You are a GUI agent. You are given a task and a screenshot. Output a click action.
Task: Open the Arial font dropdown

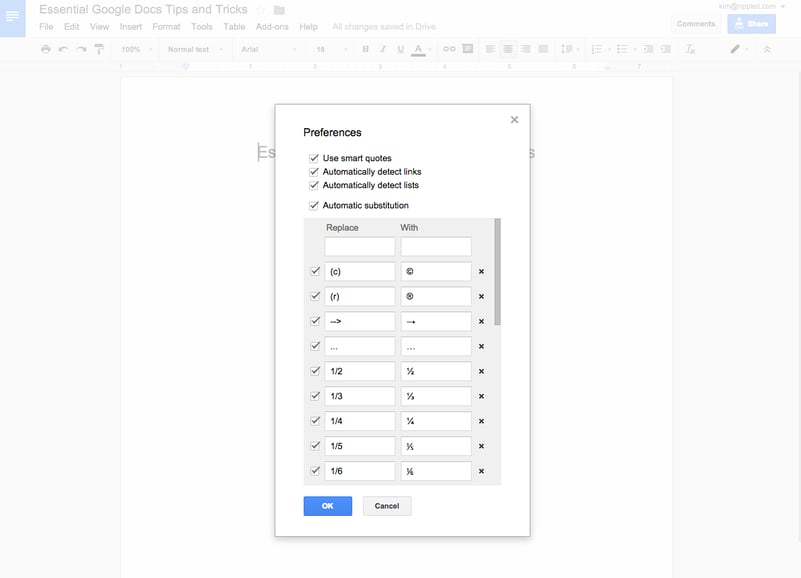click(269, 50)
